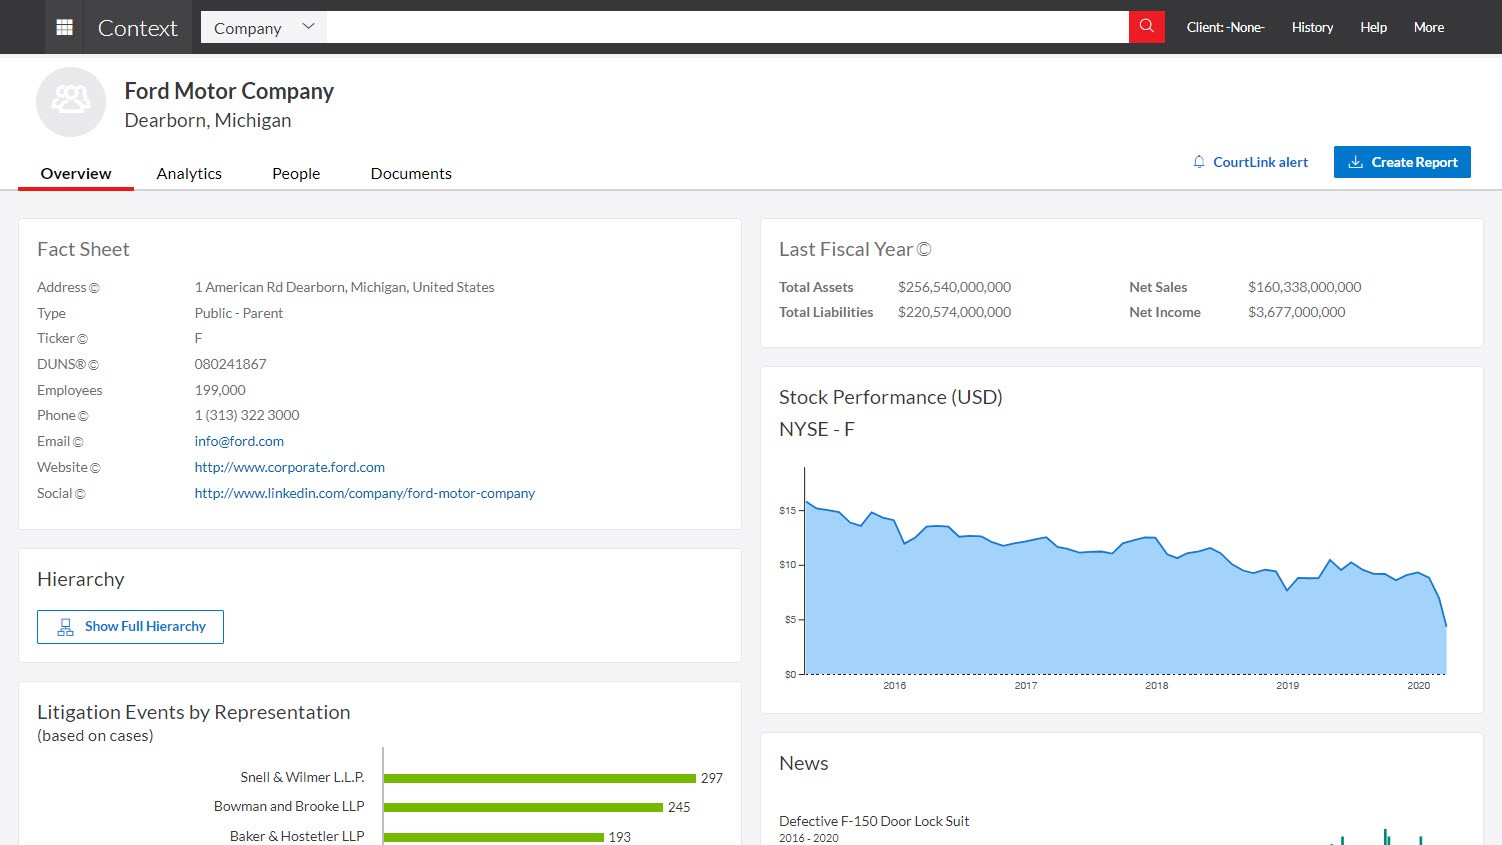The height and width of the screenshot is (845, 1502).
Task: Click the phone number 1 (313) 322 3000
Action: [x=247, y=415]
